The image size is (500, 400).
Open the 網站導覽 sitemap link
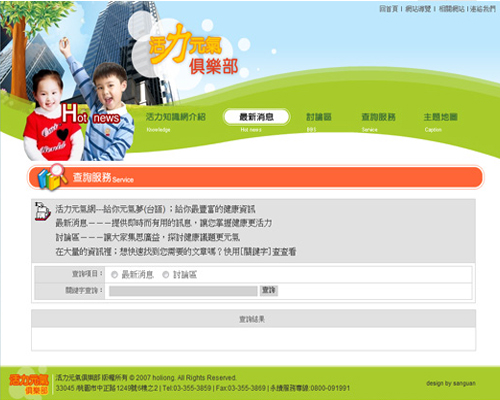click(x=418, y=9)
